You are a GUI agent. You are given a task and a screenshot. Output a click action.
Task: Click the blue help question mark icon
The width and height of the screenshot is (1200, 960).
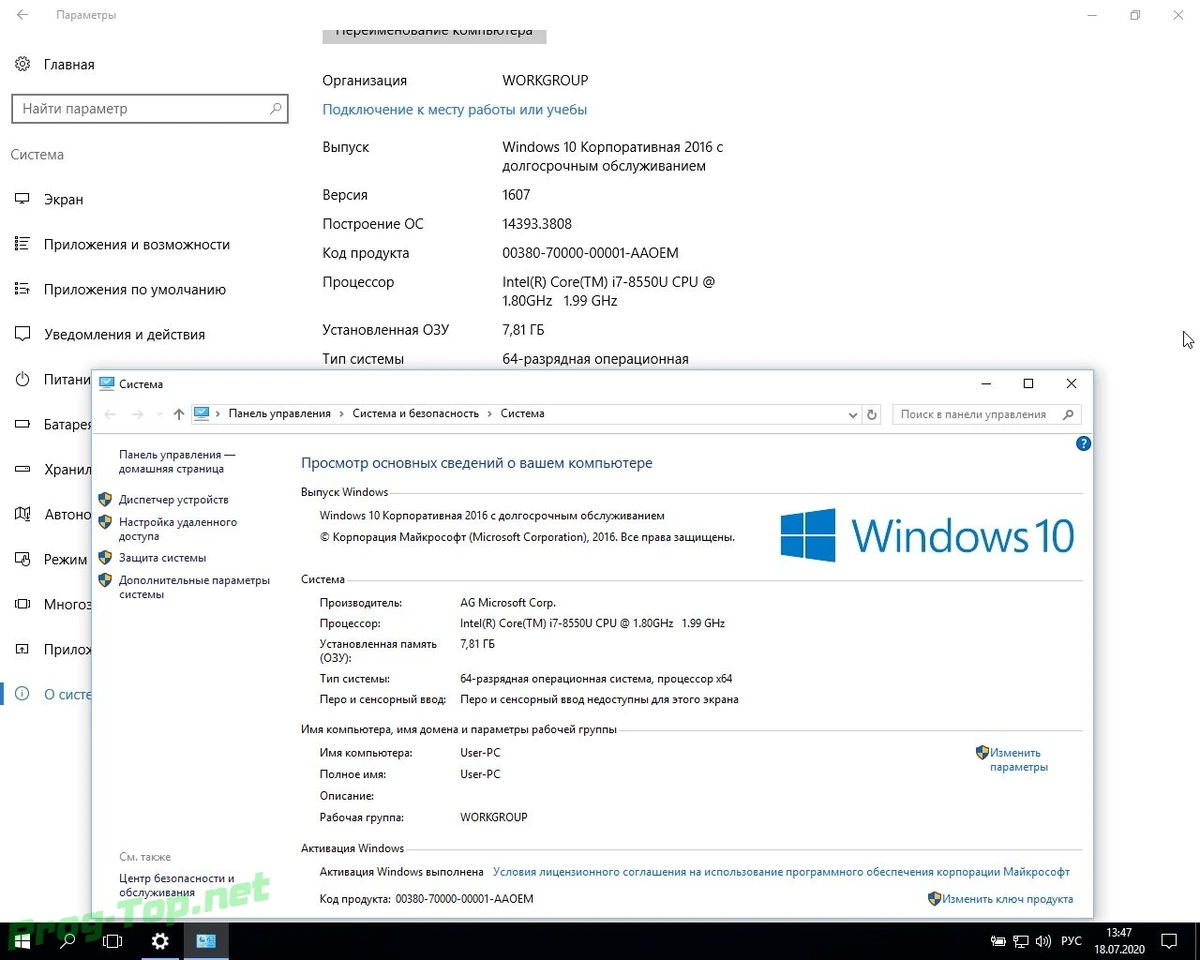click(1083, 443)
